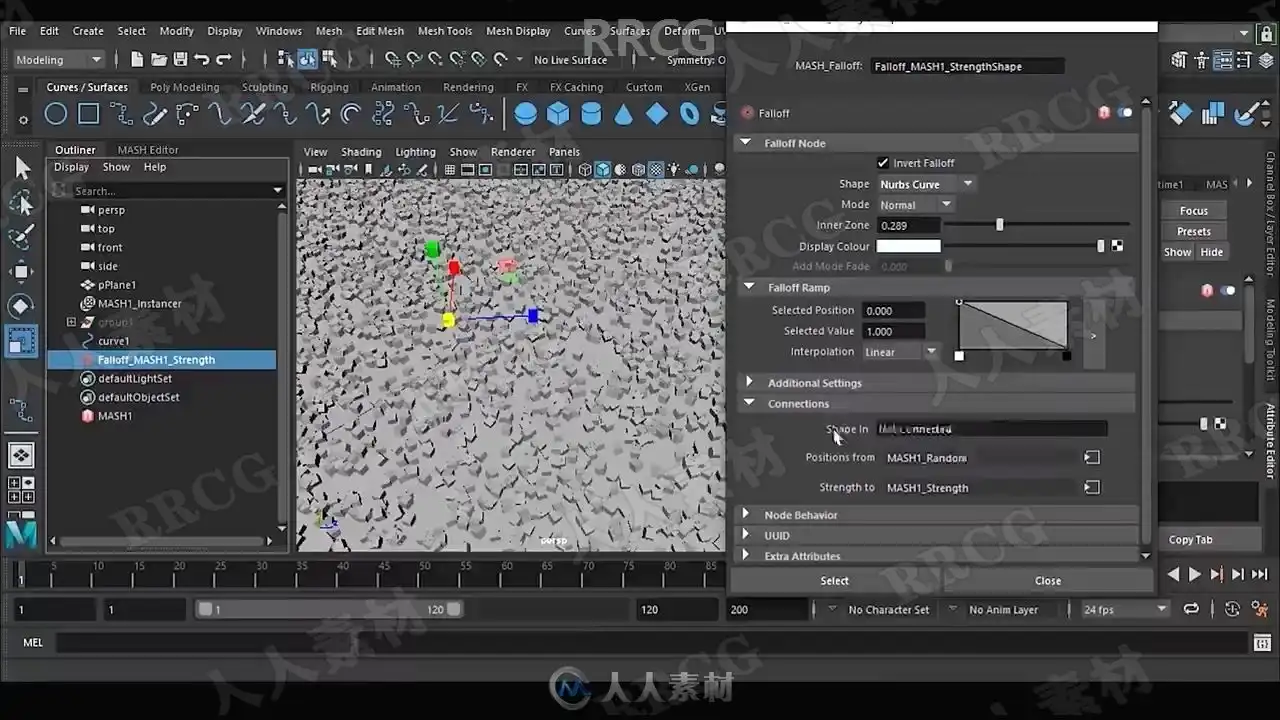1280x720 pixels.
Task: Click the Copy Tab button
Action: 1191,540
